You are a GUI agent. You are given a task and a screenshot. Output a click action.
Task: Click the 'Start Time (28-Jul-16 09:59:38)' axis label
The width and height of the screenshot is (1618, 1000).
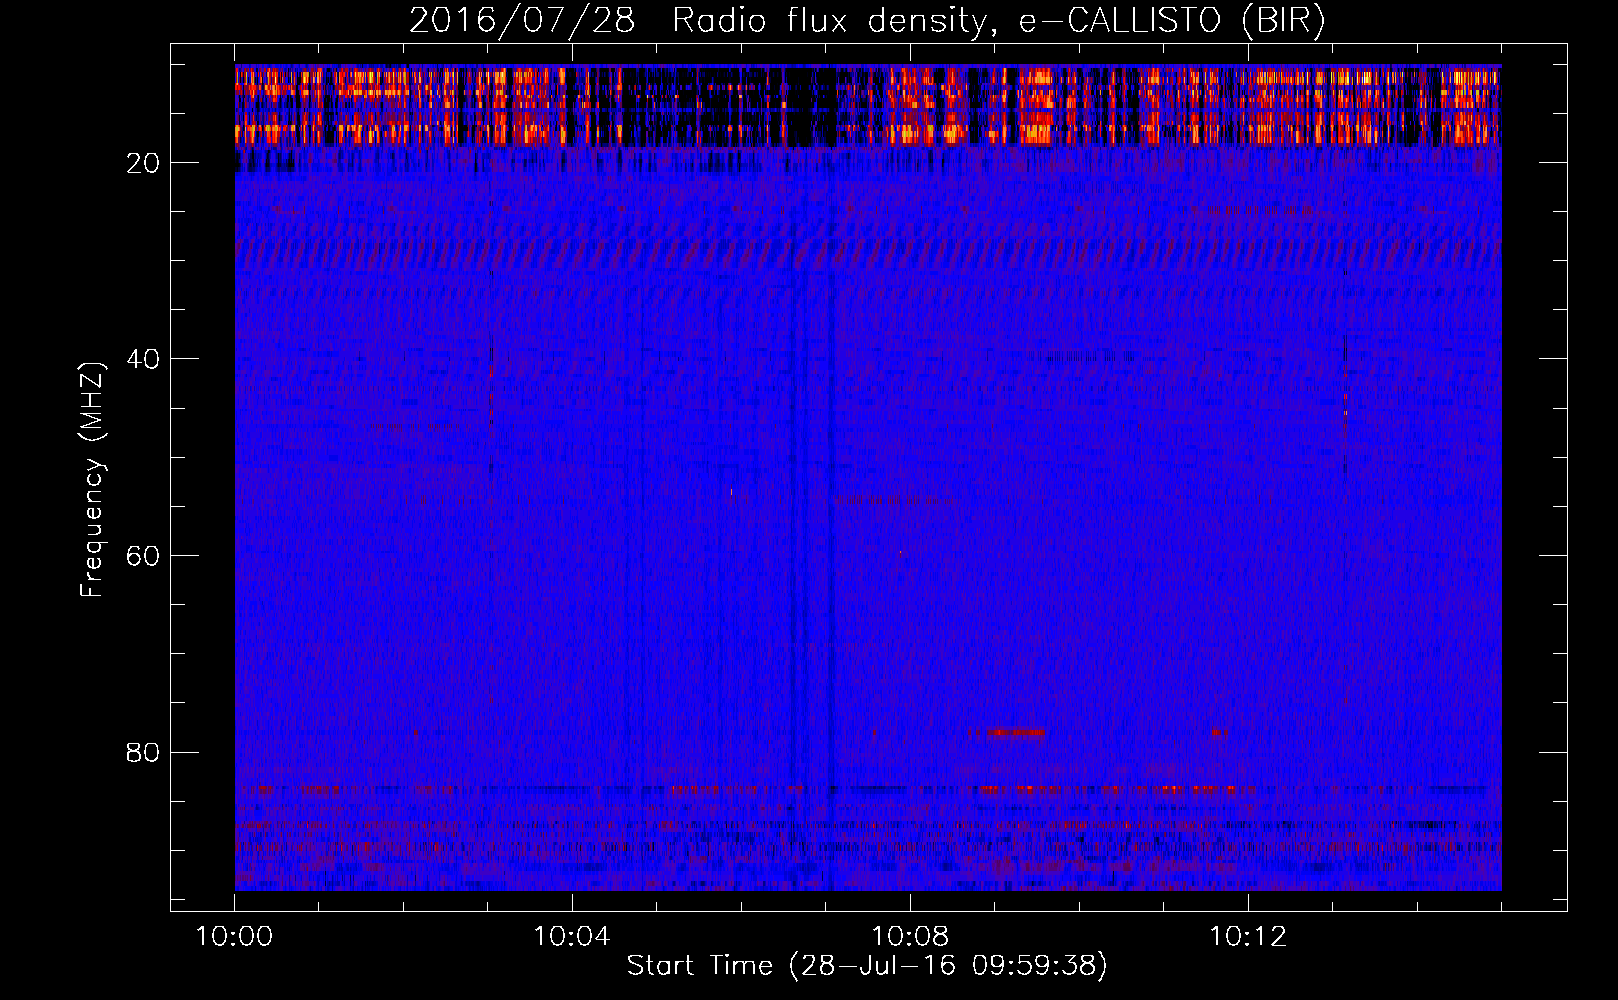[867, 966]
